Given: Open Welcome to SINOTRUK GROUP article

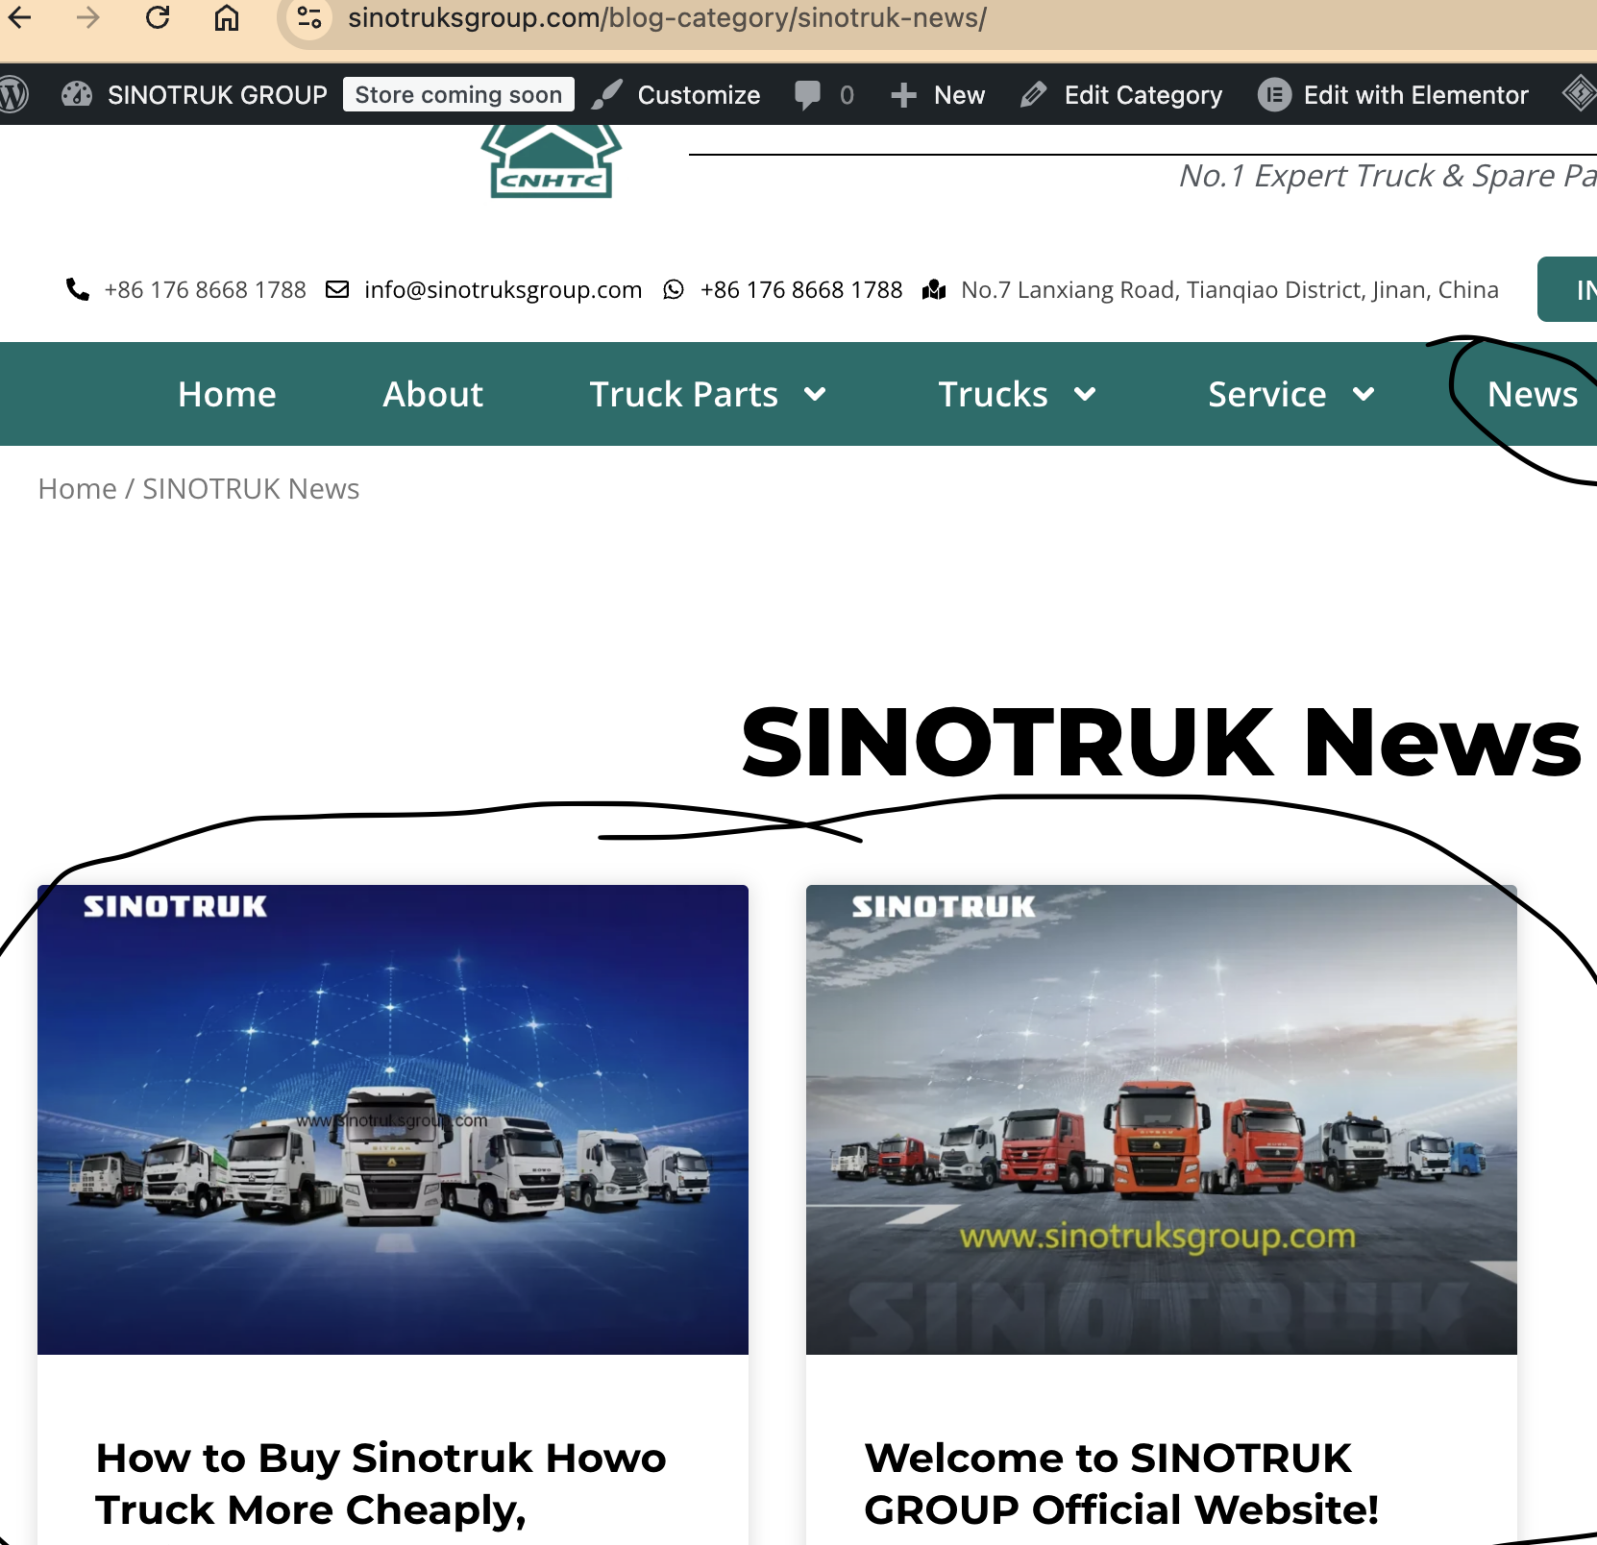Looking at the screenshot, I should tap(1121, 1484).
